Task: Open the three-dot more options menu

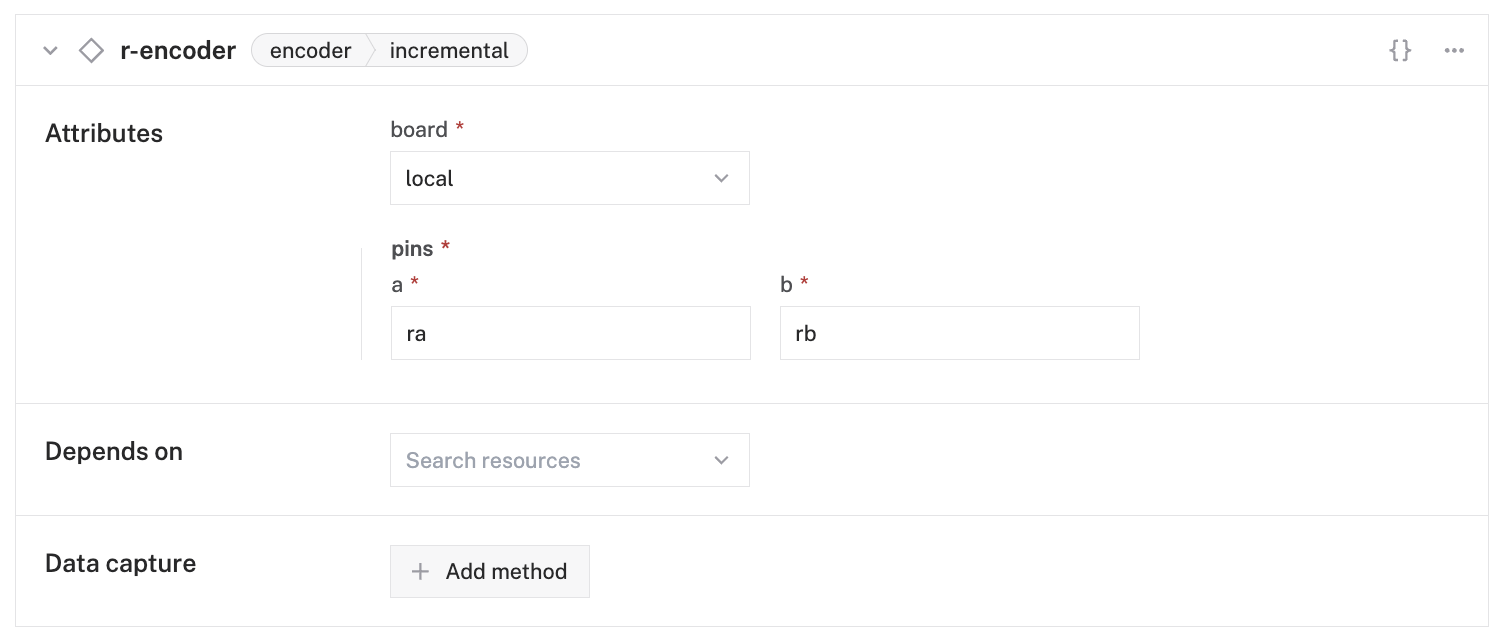Action: tap(1454, 51)
